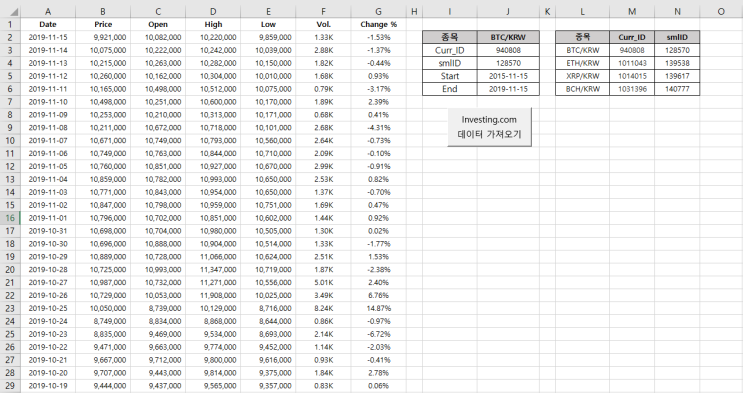Click the Open header cell
Viewport: 743px width, 393px height.
(x=158, y=24)
